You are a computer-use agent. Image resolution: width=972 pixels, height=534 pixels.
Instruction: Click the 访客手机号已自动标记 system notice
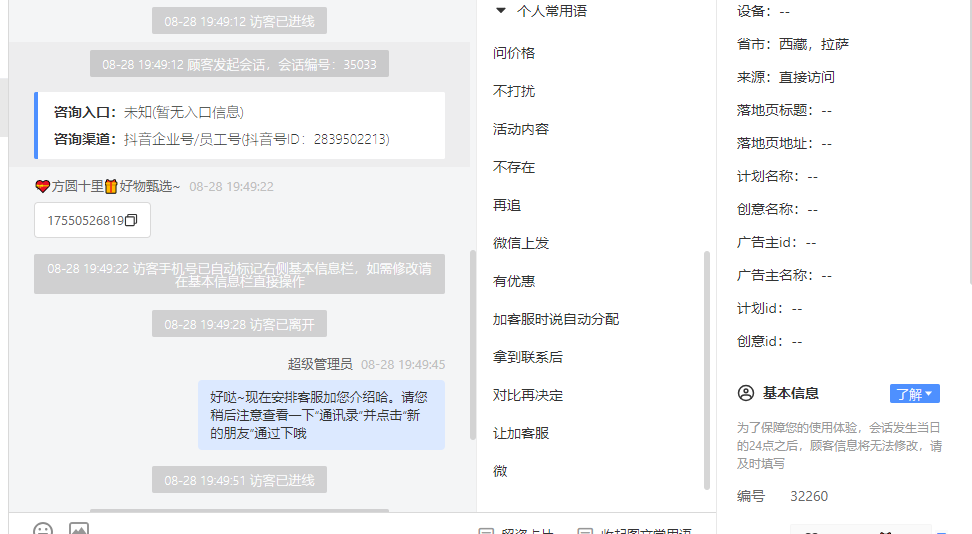pos(239,274)
